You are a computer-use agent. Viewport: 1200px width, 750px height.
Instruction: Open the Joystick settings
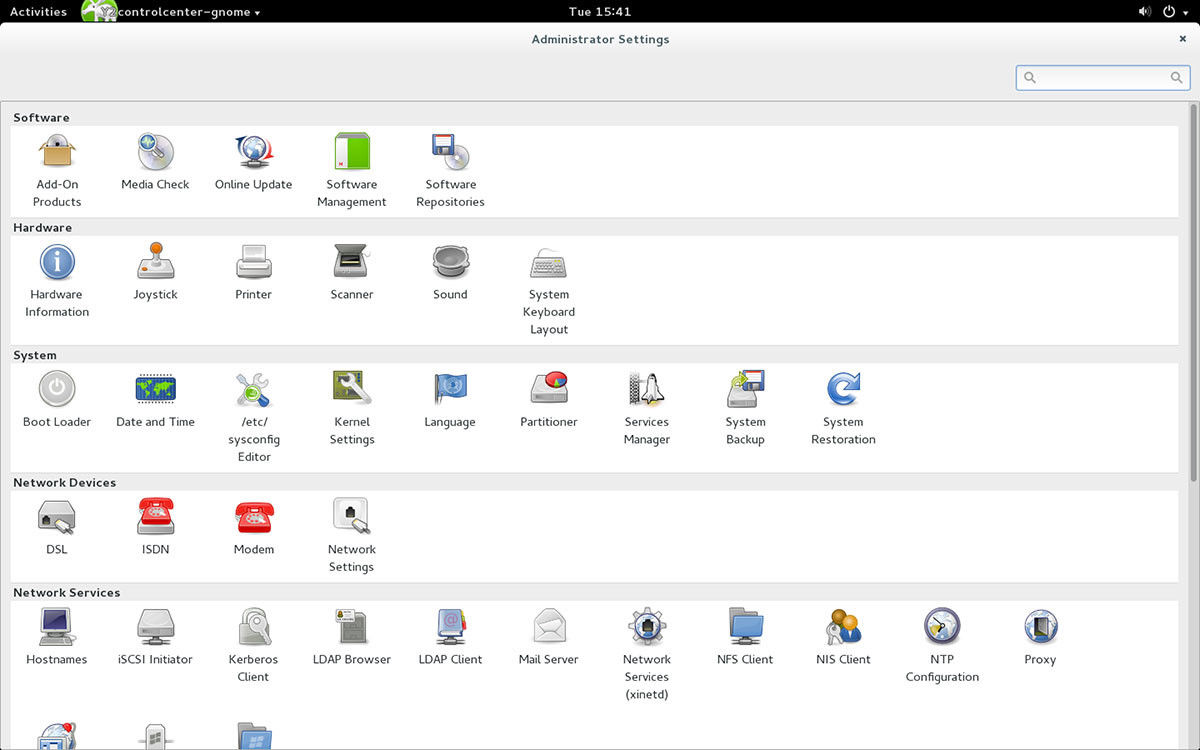(x=155, y=273)
